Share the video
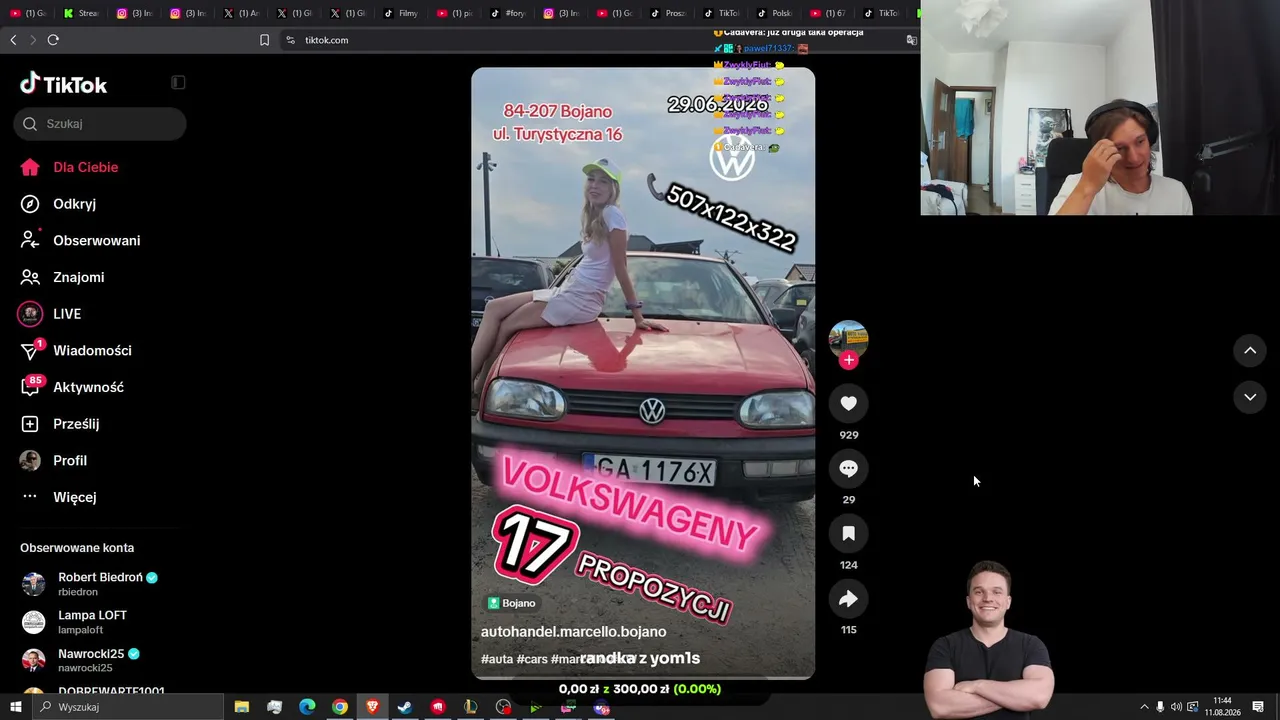 point(849,599)
